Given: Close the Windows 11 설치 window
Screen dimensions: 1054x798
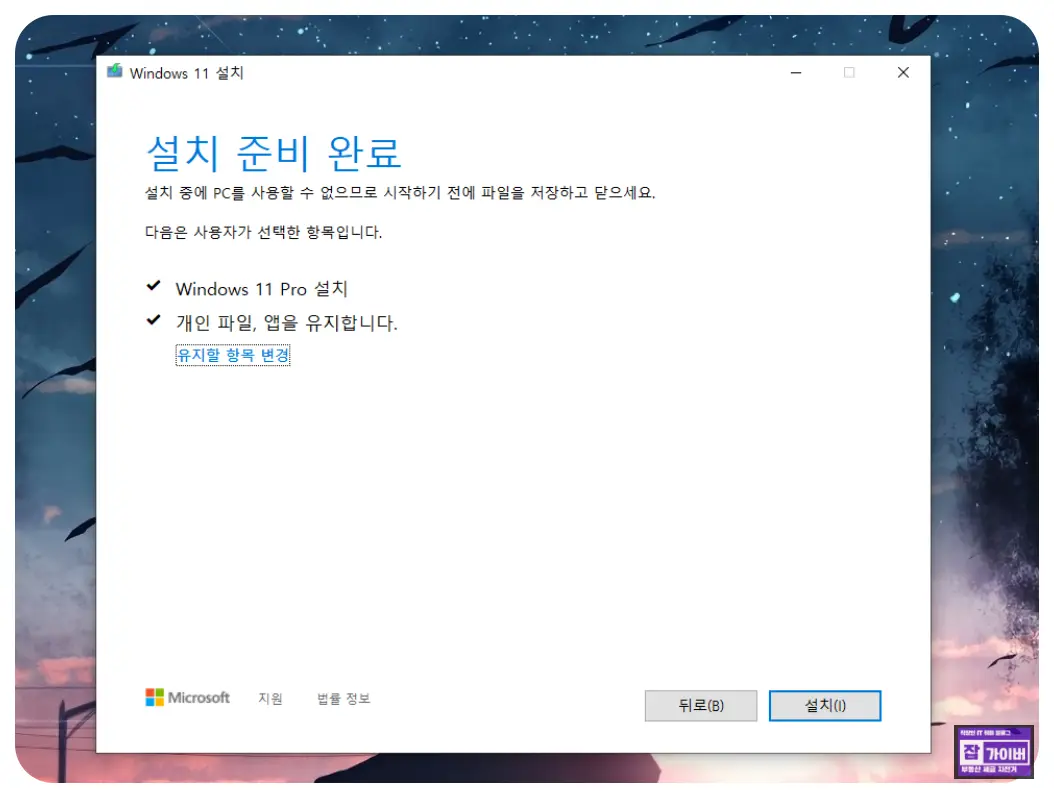Looking at the screenshot, I should pyautogui.click(x=903, y=73).
